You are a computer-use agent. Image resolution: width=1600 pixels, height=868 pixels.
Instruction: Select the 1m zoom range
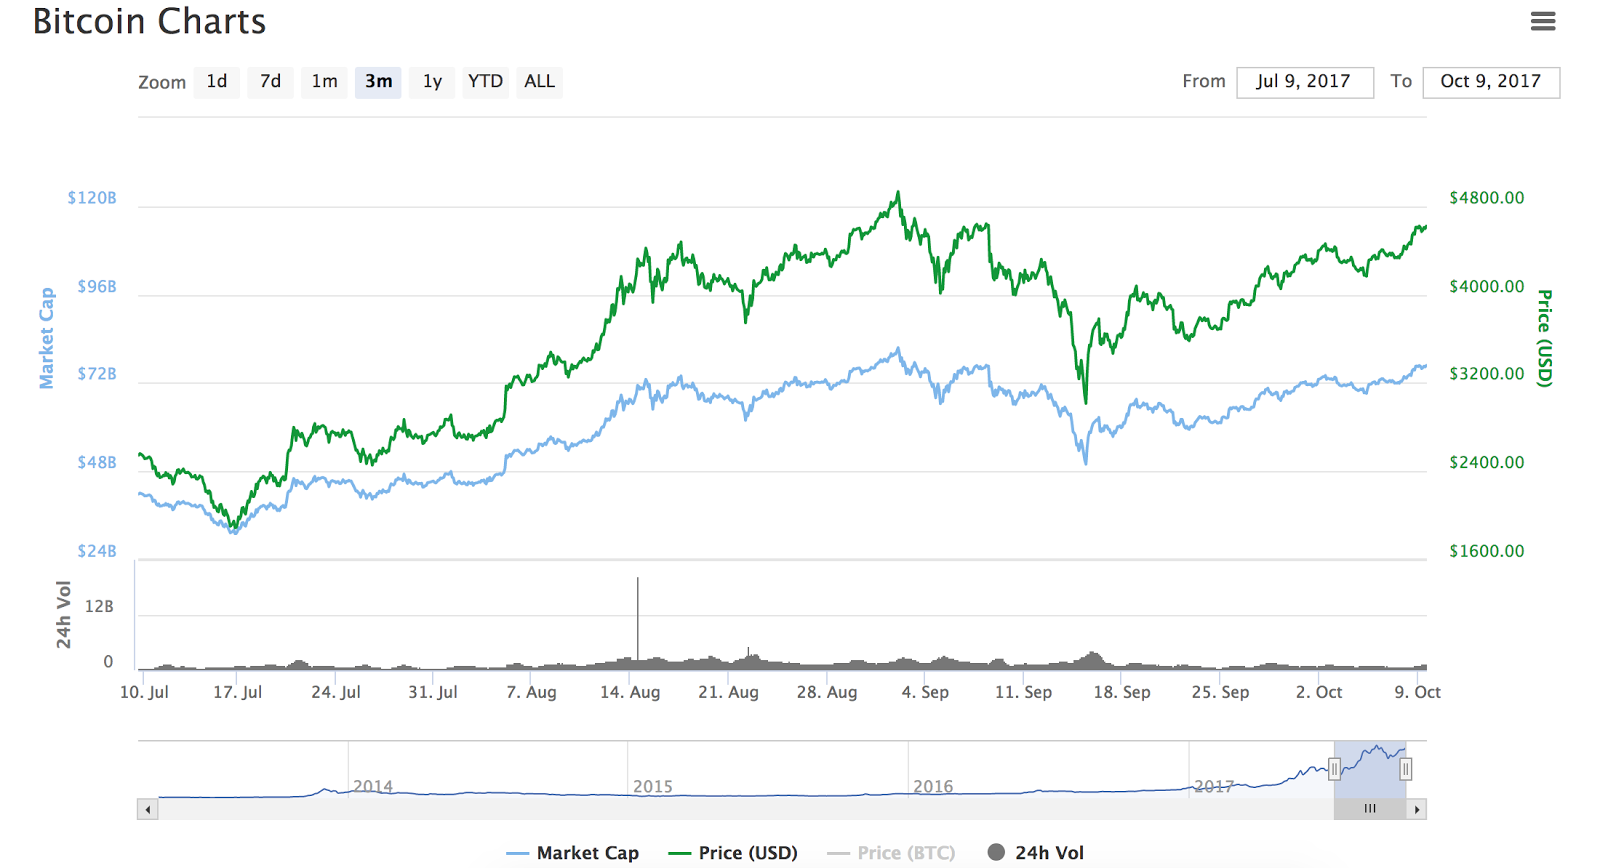324,82
